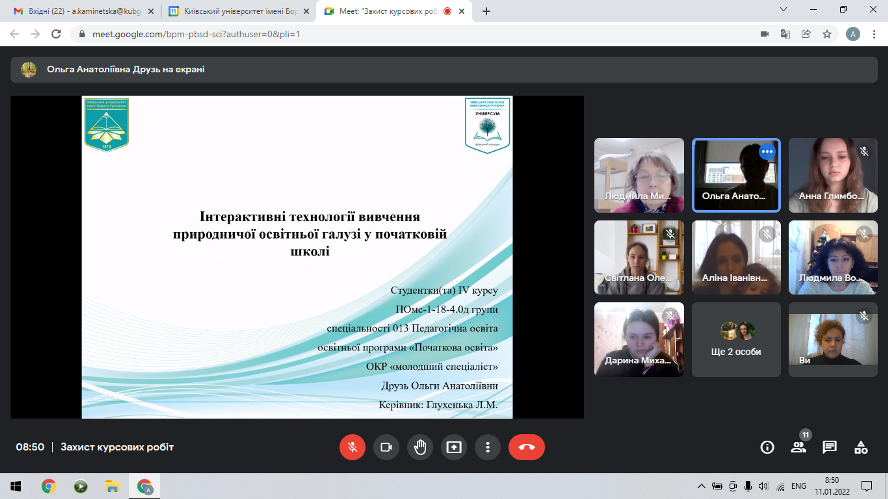Share this page icon in address bar
The width and height of the screenshot is (888, 499).
806,34
